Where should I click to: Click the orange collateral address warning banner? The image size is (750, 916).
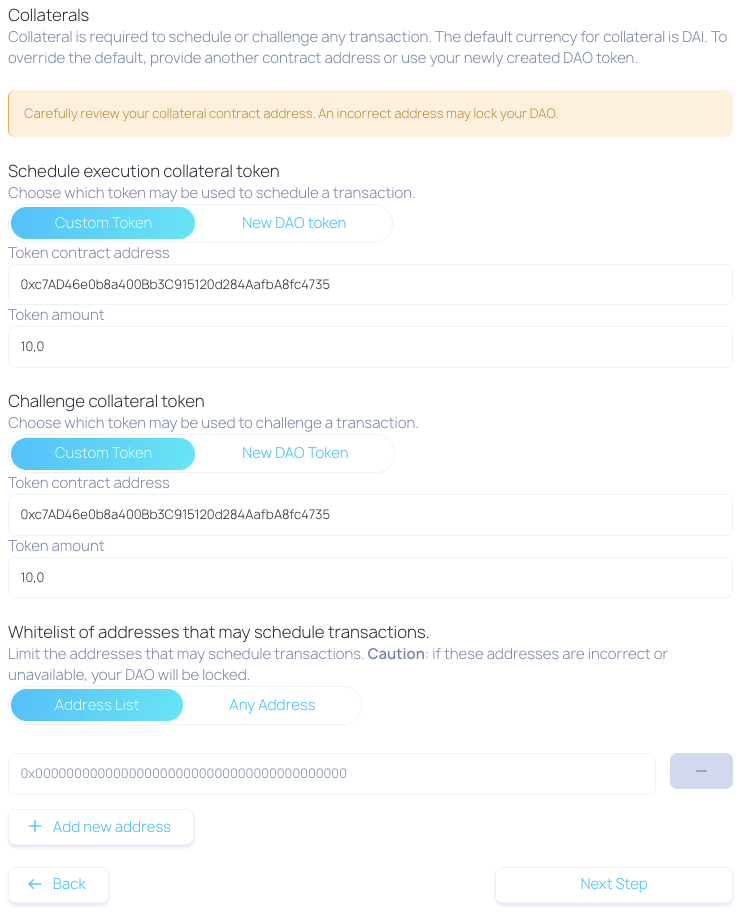370,114
